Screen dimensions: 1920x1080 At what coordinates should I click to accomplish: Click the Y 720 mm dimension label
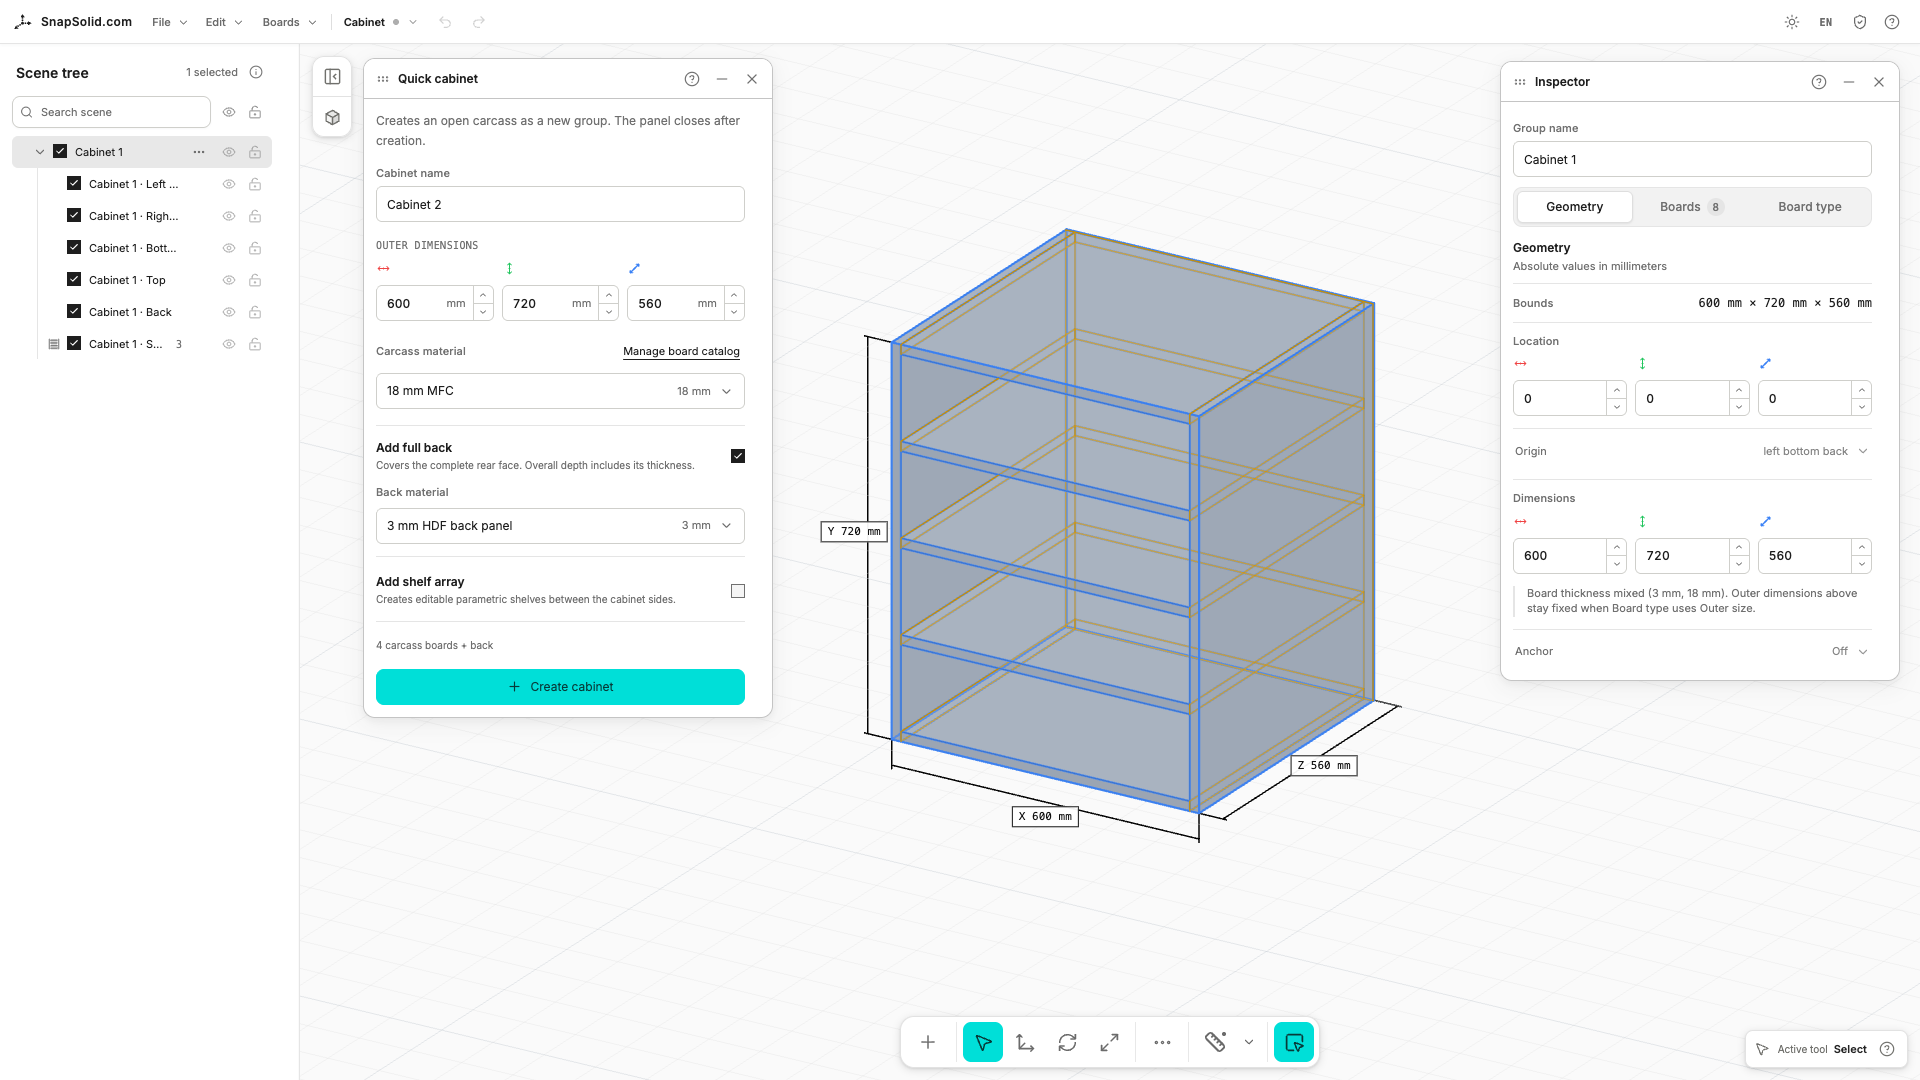tap(854, 532)
